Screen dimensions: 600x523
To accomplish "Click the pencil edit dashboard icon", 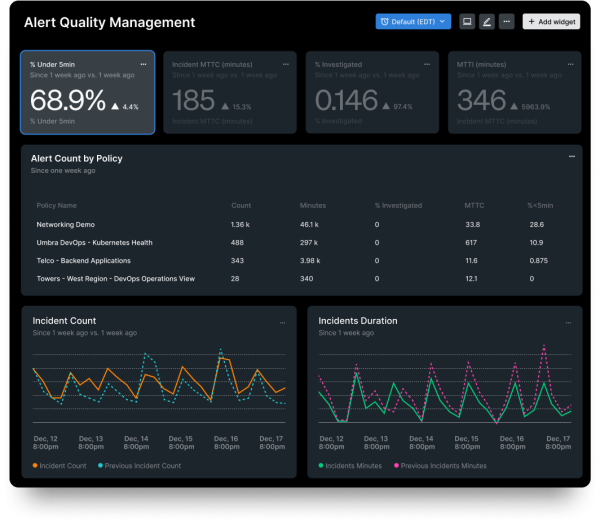I will [x=486, y=21].
